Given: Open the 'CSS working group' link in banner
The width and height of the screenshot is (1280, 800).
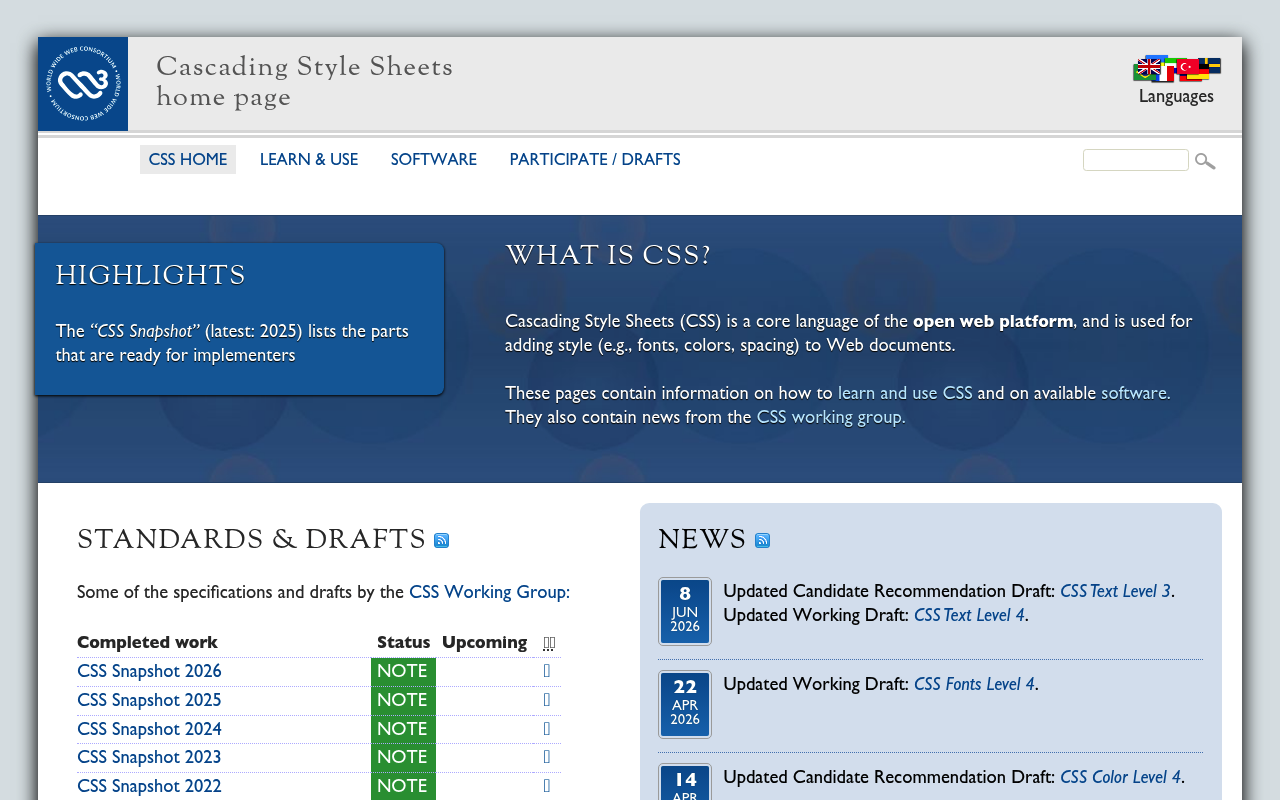Looking at the screenshot, I should (x=829, y=417).
